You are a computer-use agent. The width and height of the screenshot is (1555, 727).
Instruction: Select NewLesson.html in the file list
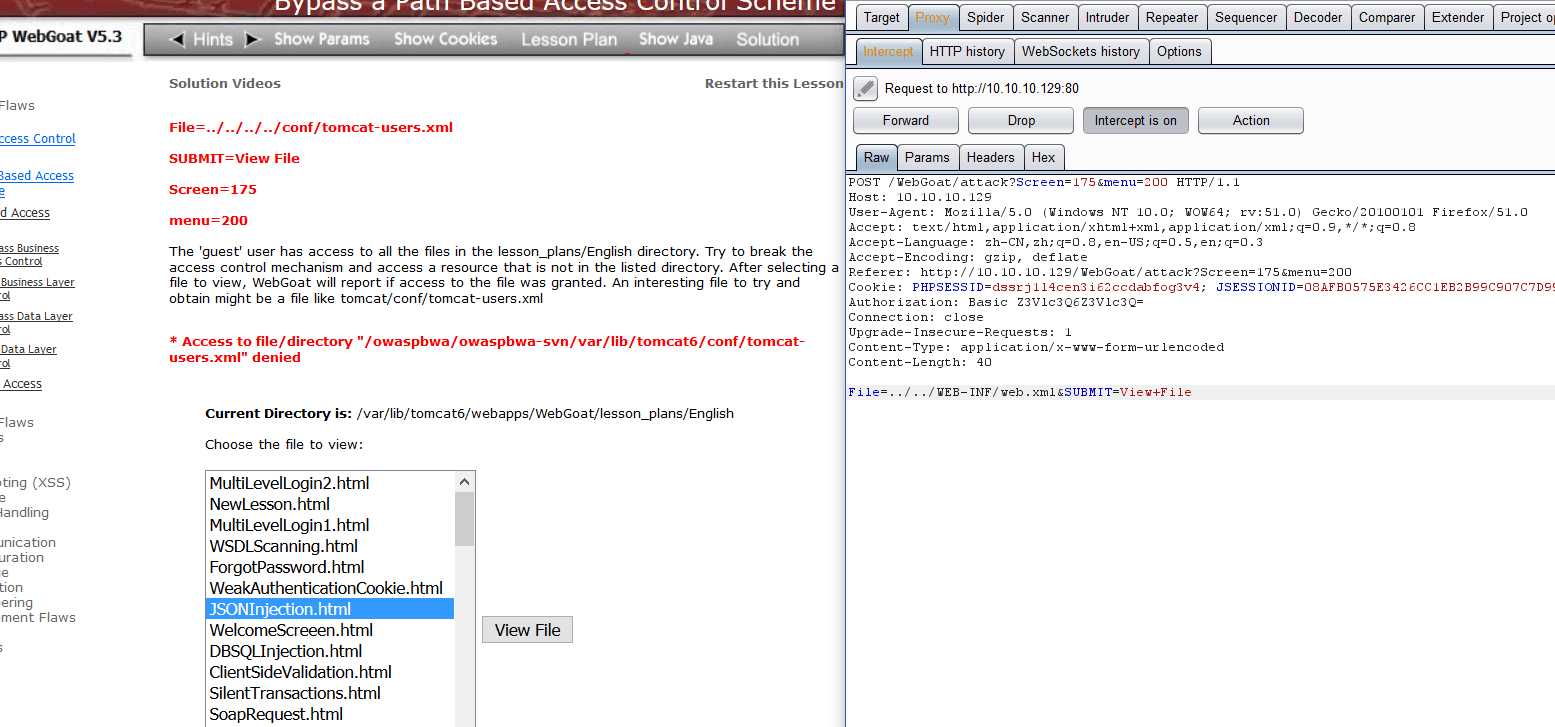[330, 504]
